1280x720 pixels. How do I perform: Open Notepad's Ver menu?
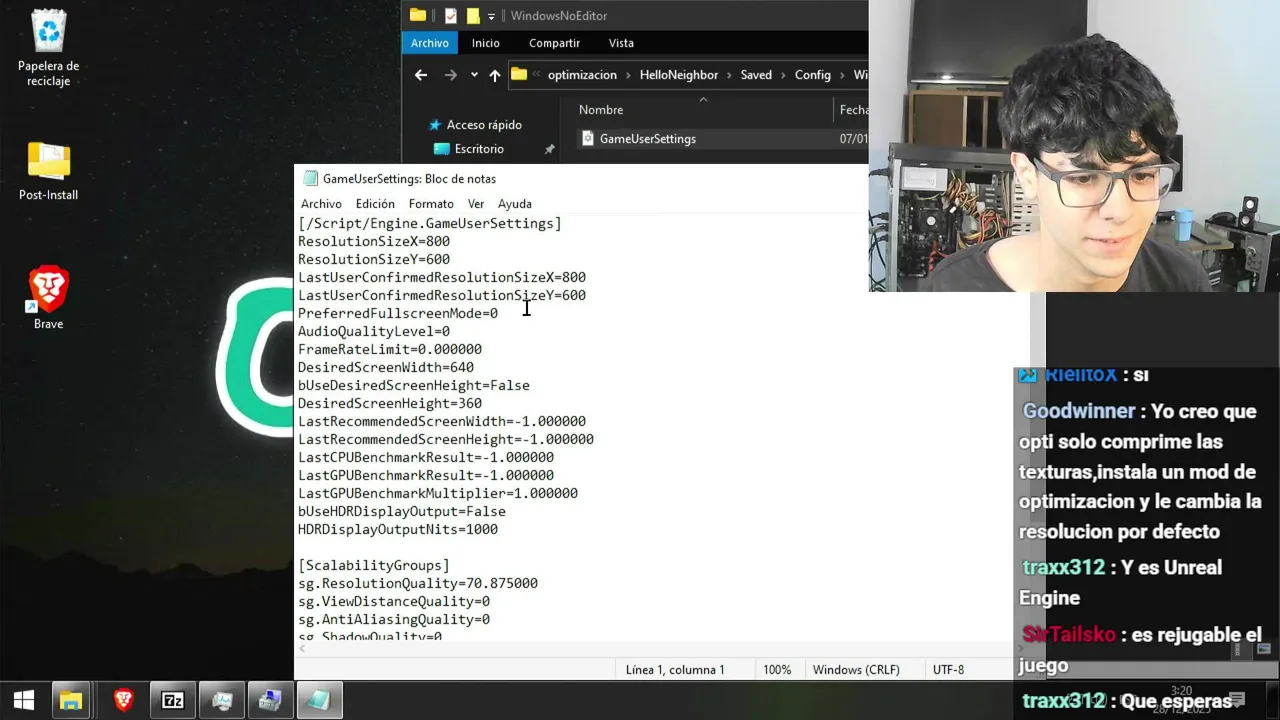[476, 204]
